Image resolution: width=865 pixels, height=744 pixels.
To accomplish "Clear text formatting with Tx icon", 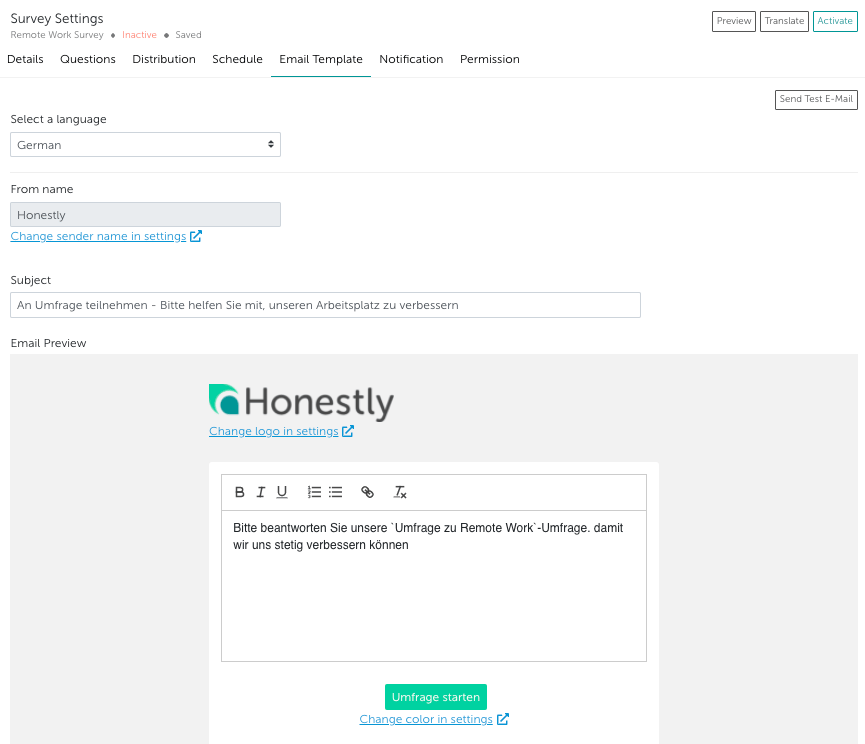I will 400,492.
